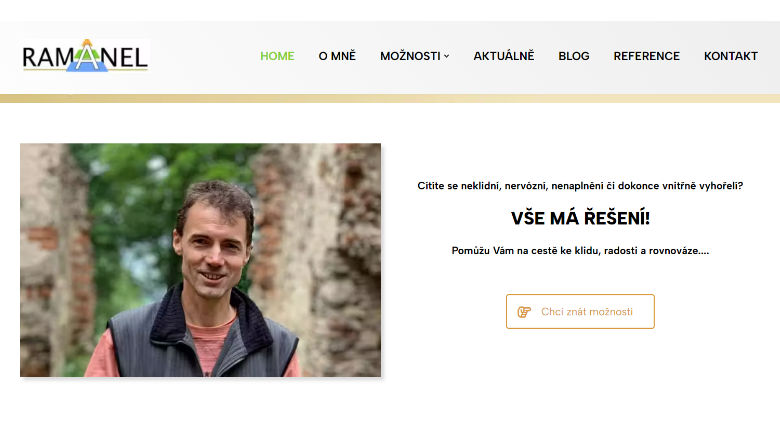Screen dimensions: 780x439
Task: Navigate to AKTUÁLNĚ
Action: [x=503, y=56]
